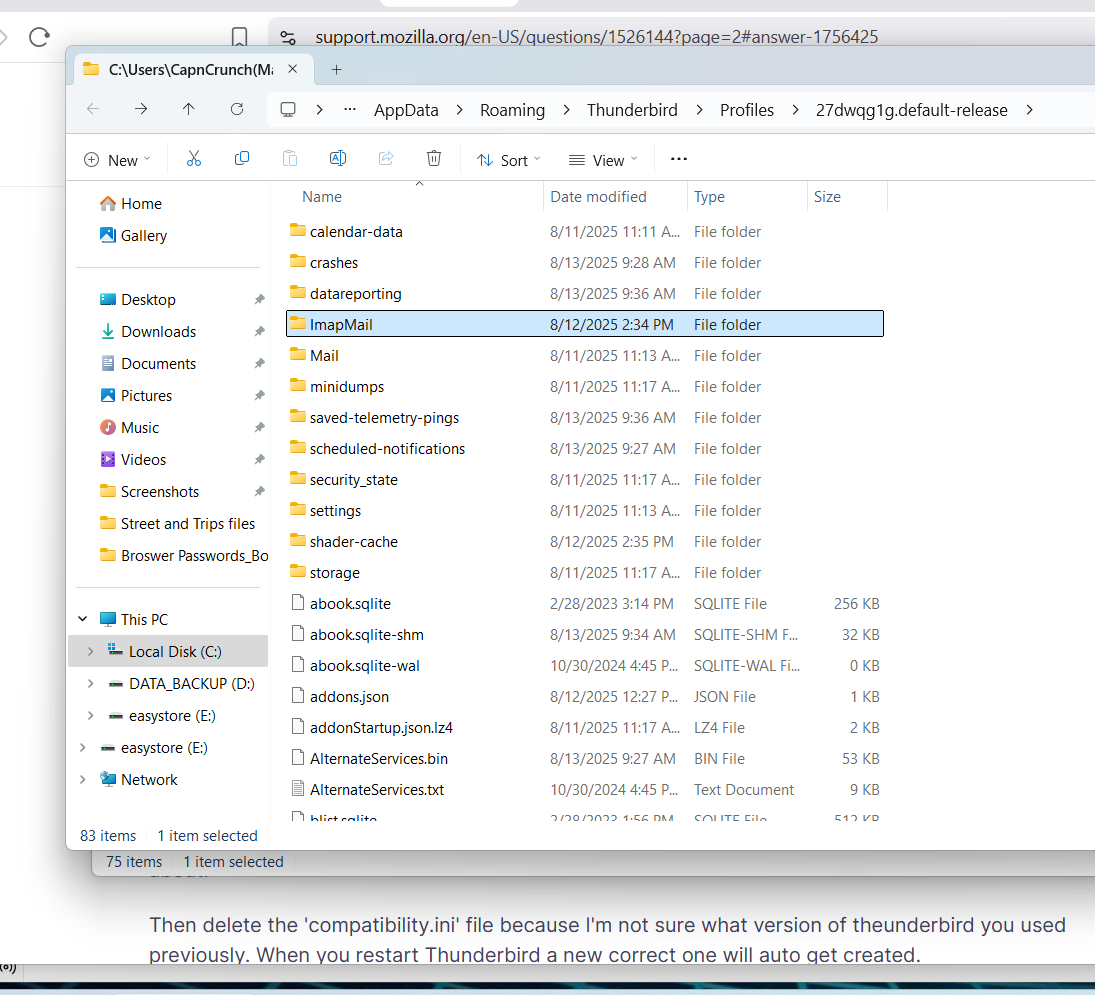The image size is (1095, 995).
Task: Open Documents in navigation pane
Action: [159, 364]
